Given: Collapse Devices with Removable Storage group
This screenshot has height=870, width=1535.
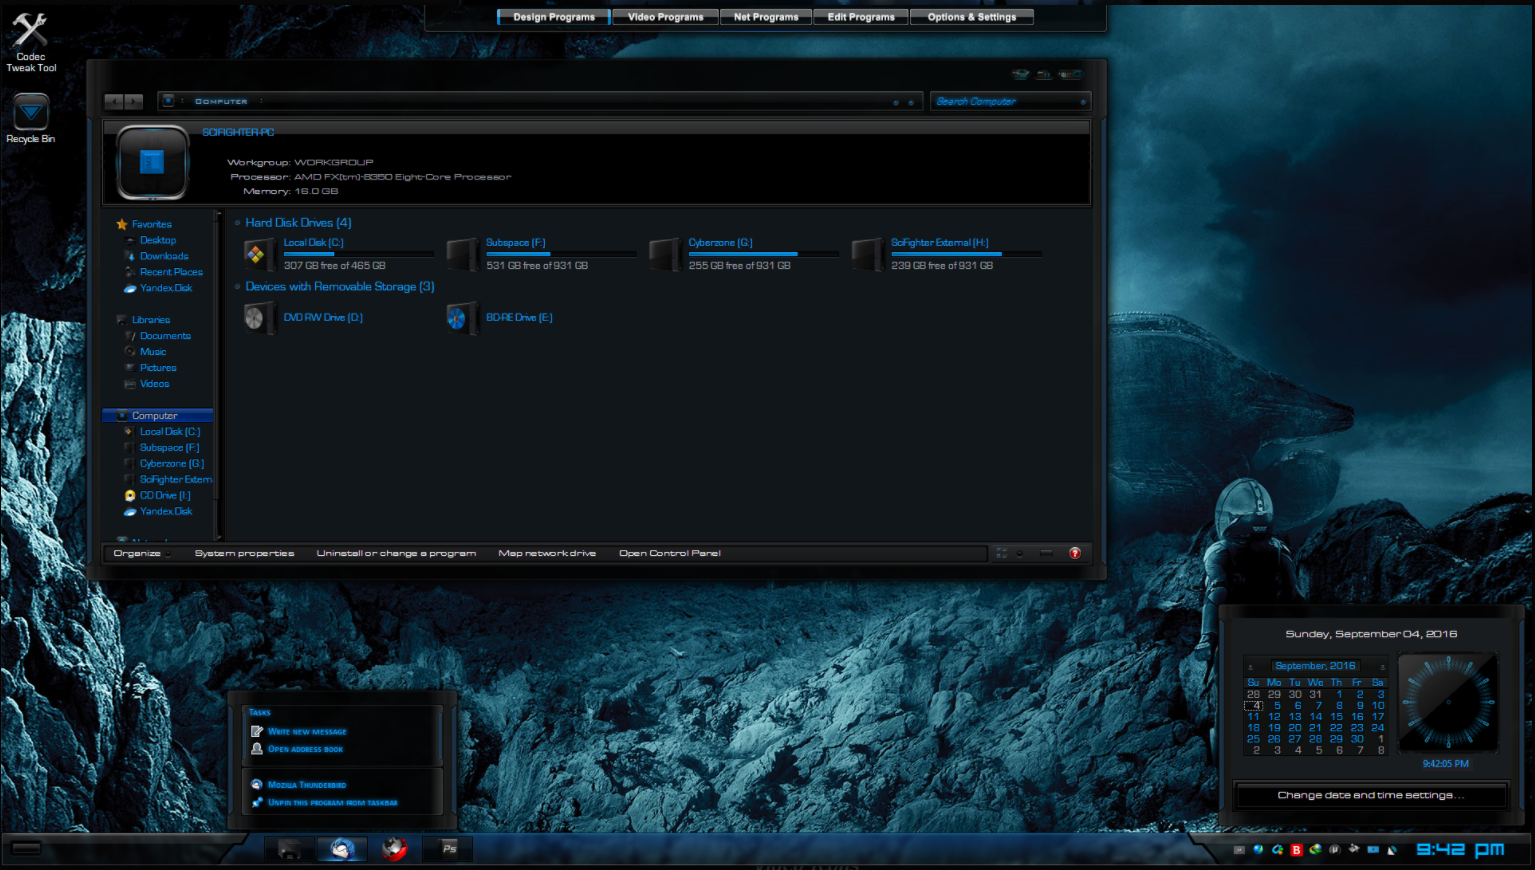Looking at the screenshot, I should click(x=237, y=287).
